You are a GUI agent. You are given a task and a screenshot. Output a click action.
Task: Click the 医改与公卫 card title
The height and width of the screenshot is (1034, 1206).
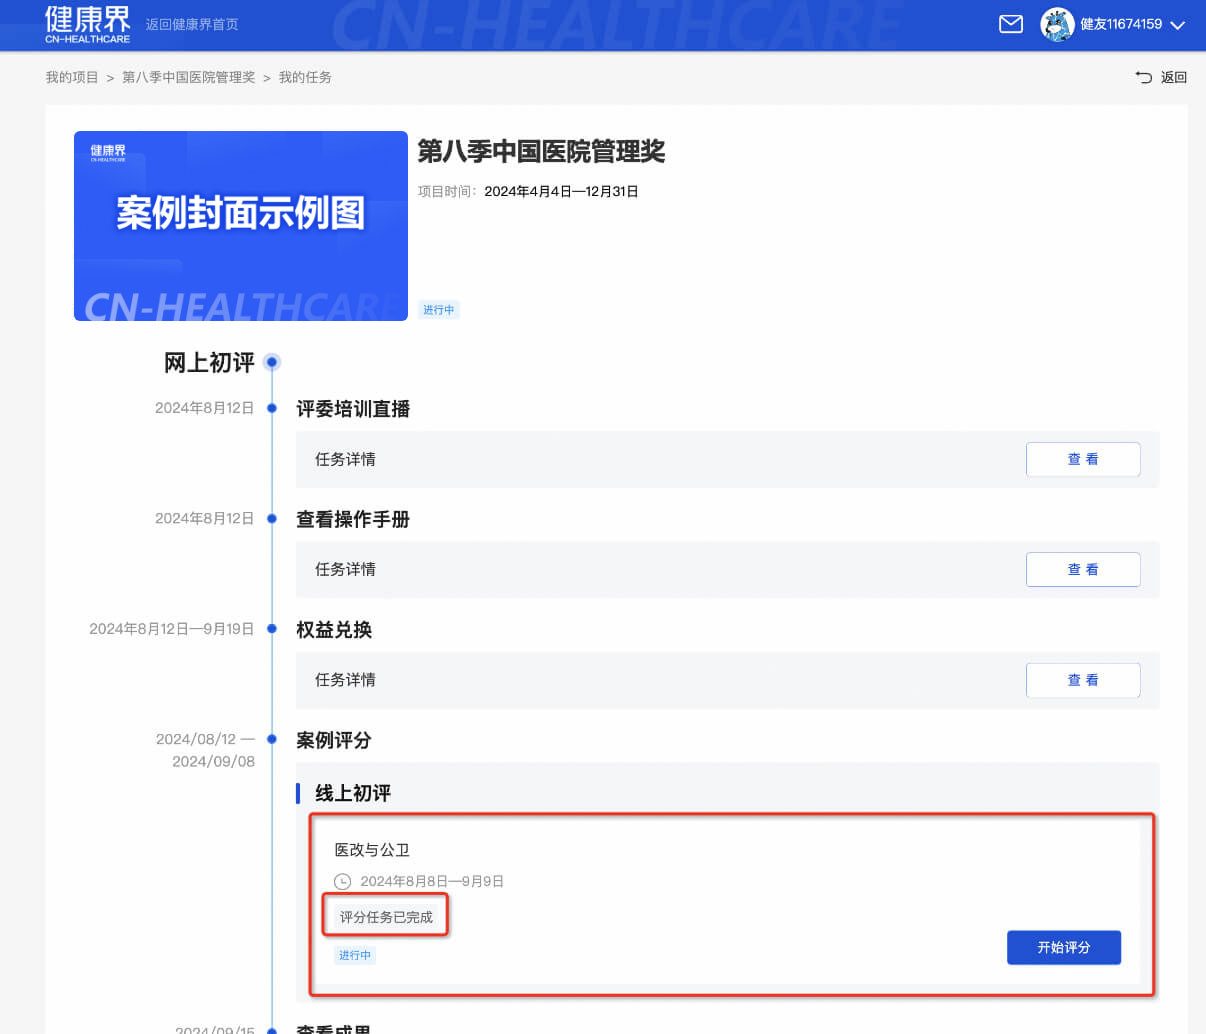[372, 850]
